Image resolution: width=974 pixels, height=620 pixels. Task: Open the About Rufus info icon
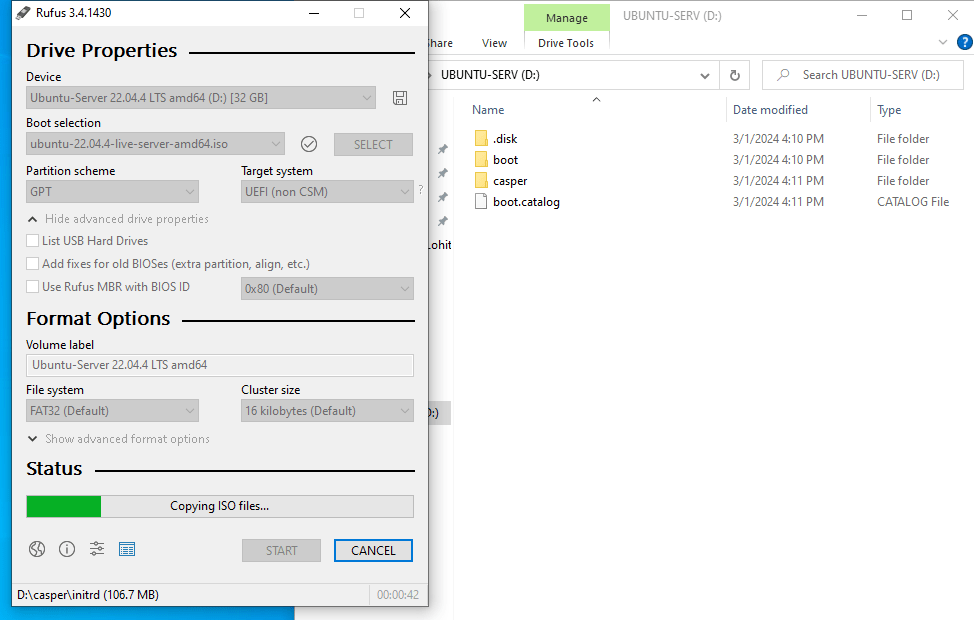(x=66, y=549)
